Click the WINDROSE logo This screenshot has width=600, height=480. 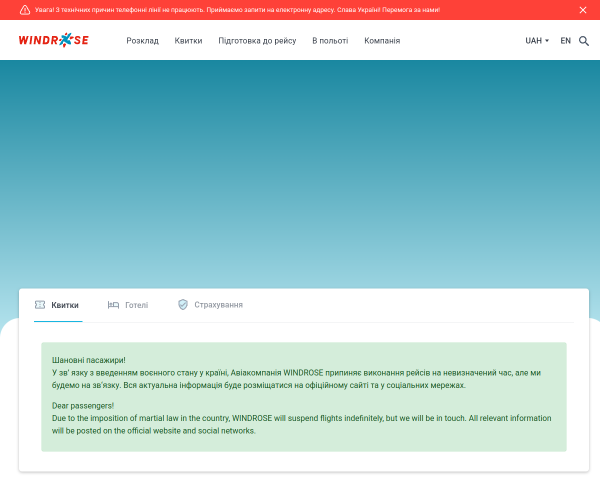(54, 40)
